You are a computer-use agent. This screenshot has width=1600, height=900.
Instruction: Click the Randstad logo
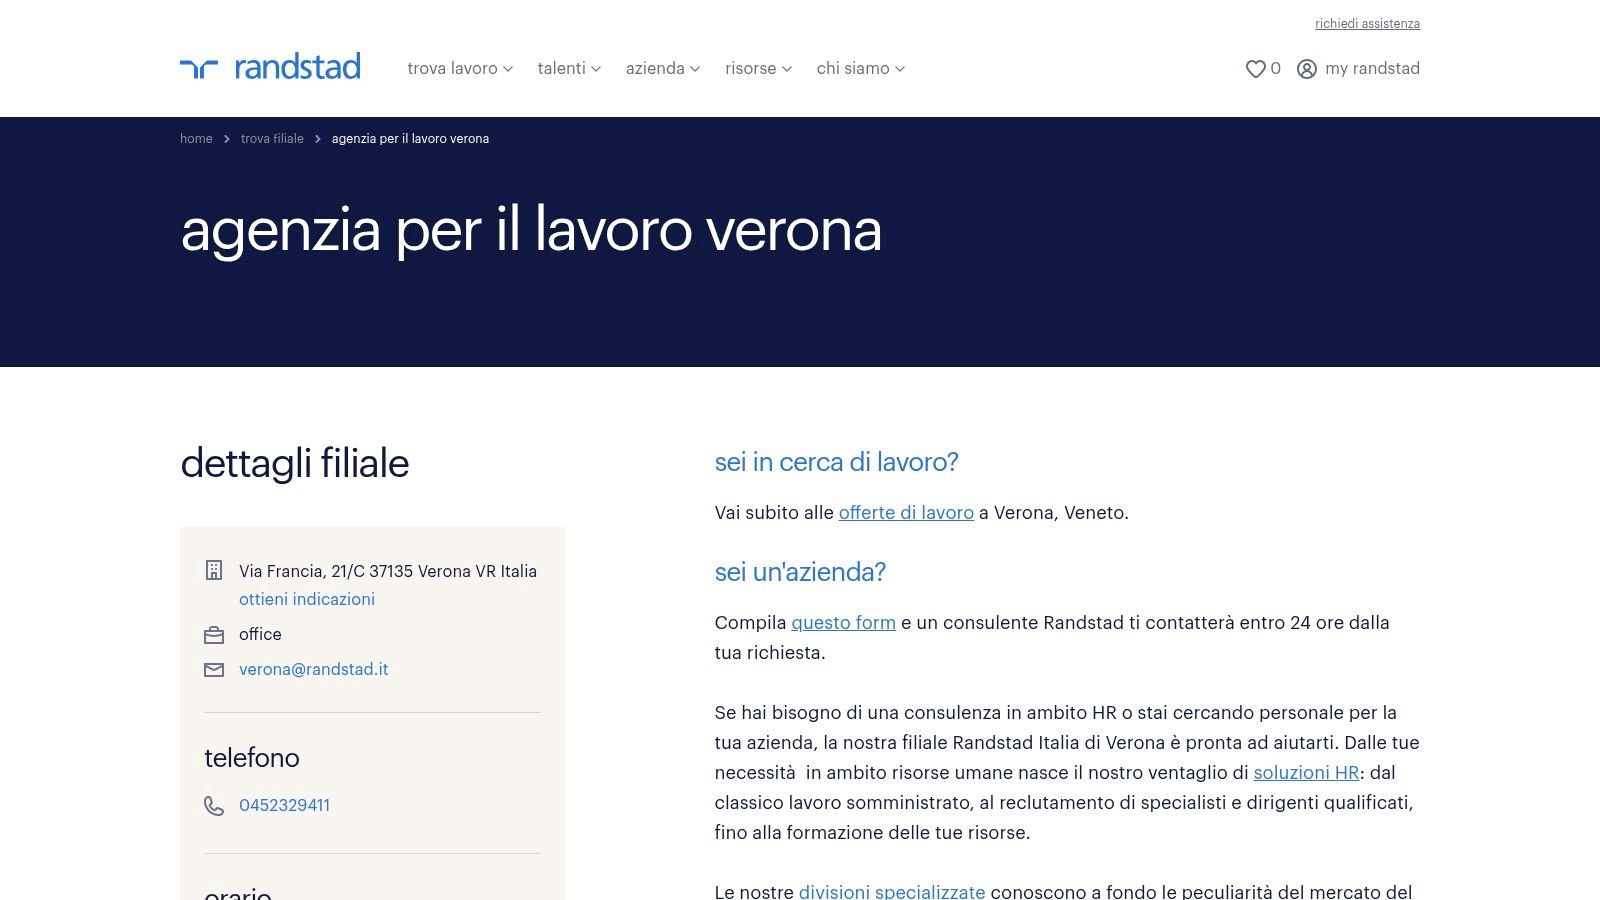[270, 67]
